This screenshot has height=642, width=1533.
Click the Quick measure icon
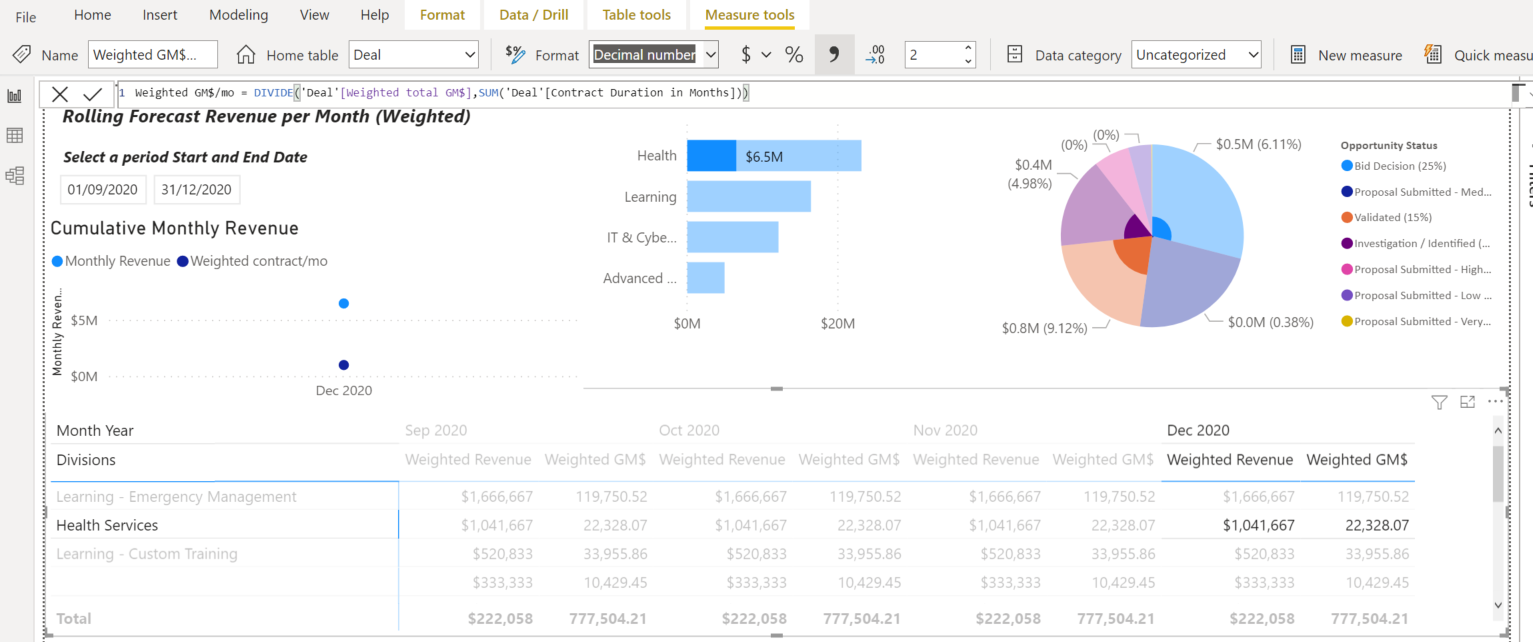[1433, 55]
